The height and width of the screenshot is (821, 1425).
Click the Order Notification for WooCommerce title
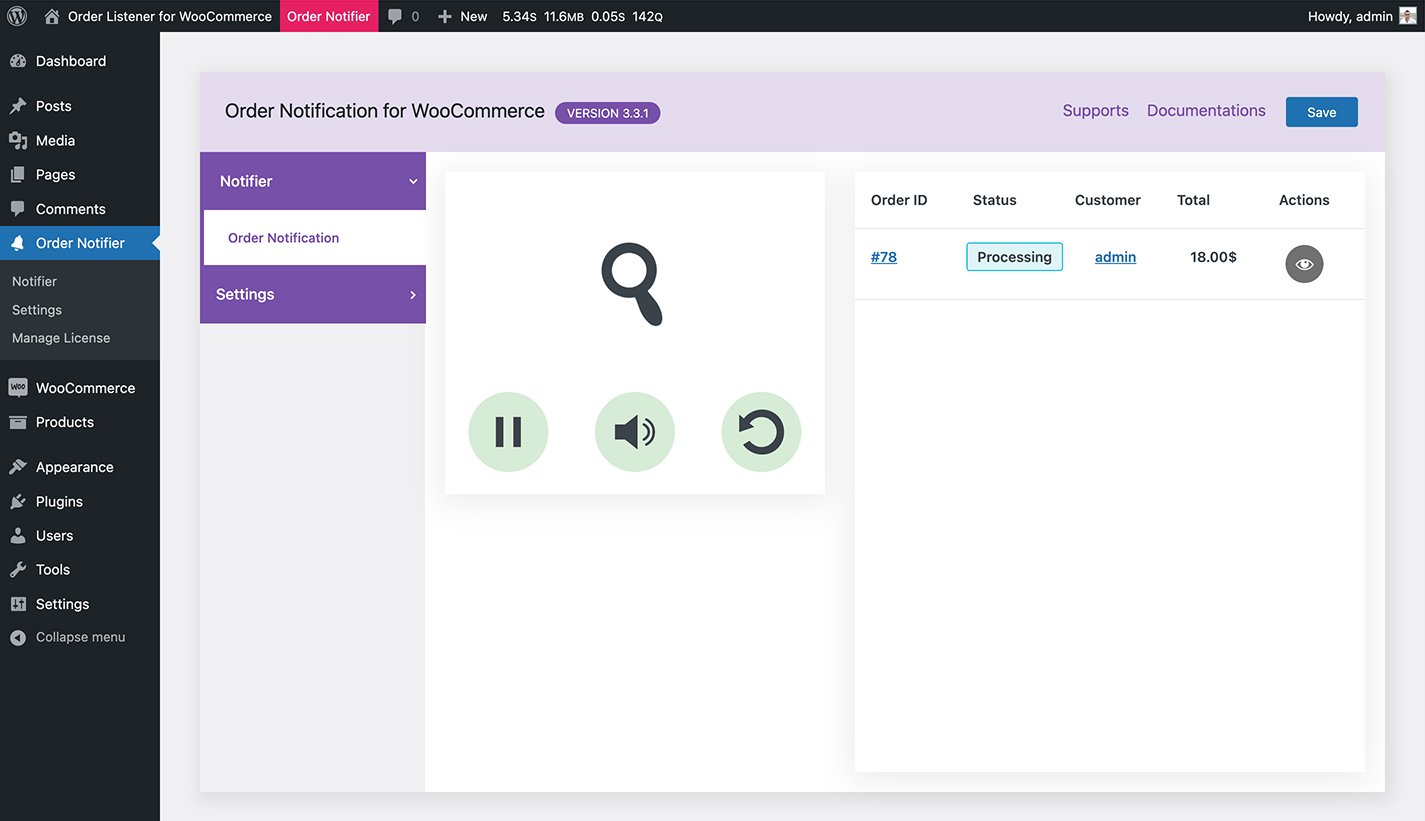(385, 111)
